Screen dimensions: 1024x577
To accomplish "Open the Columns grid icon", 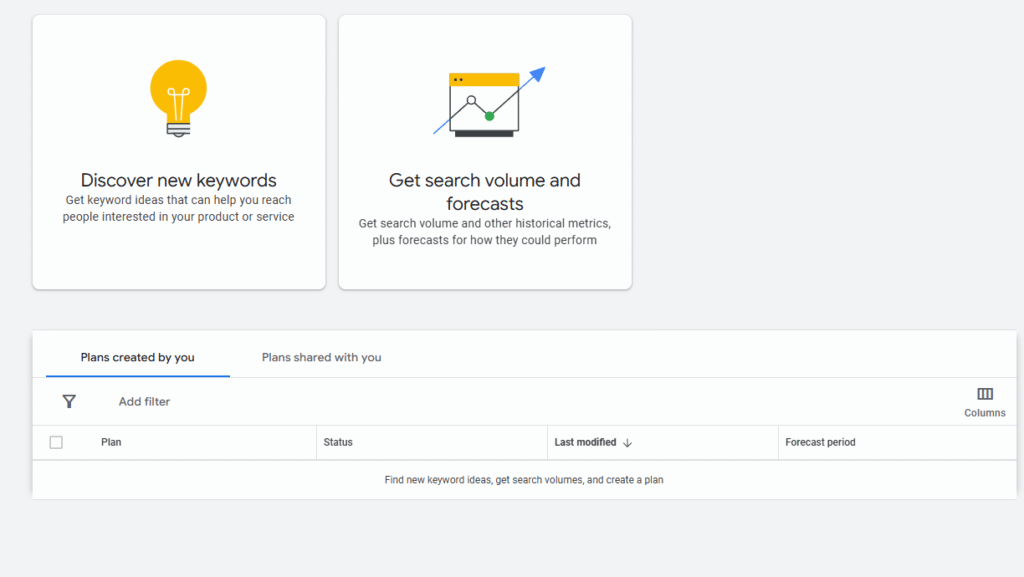I will [x=985, y=394].
